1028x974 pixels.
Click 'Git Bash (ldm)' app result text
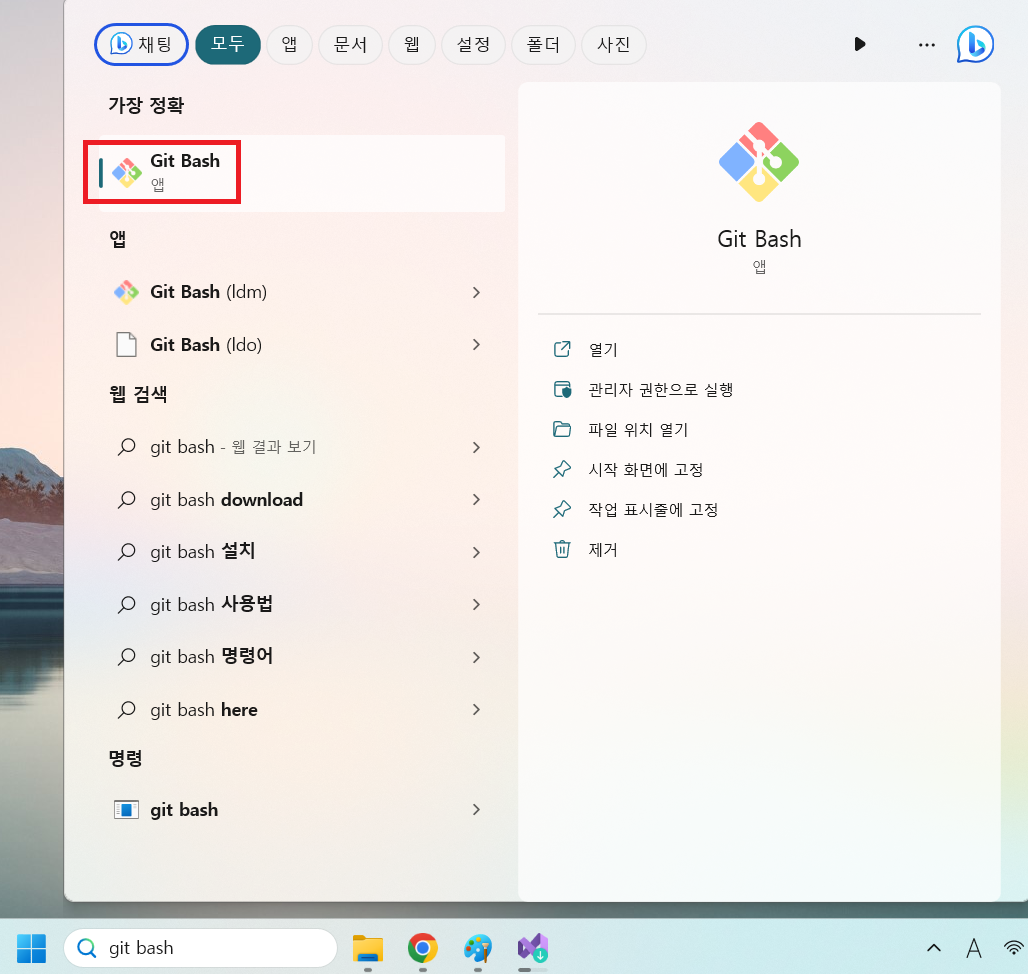(208, 292)
